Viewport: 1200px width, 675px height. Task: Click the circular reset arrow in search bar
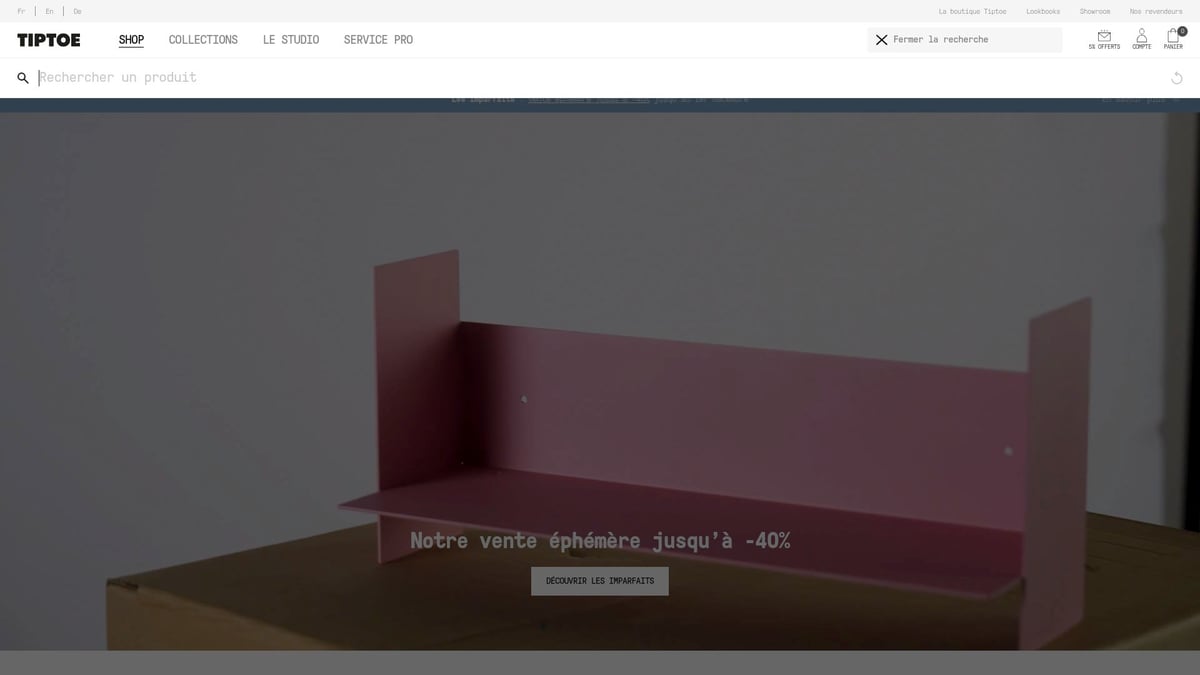[1177, 78]
